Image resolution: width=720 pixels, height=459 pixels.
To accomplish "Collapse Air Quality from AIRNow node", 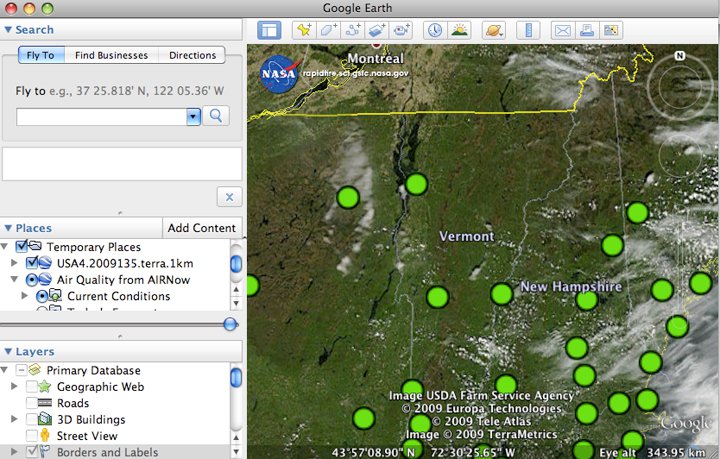I will pos(14,280).
